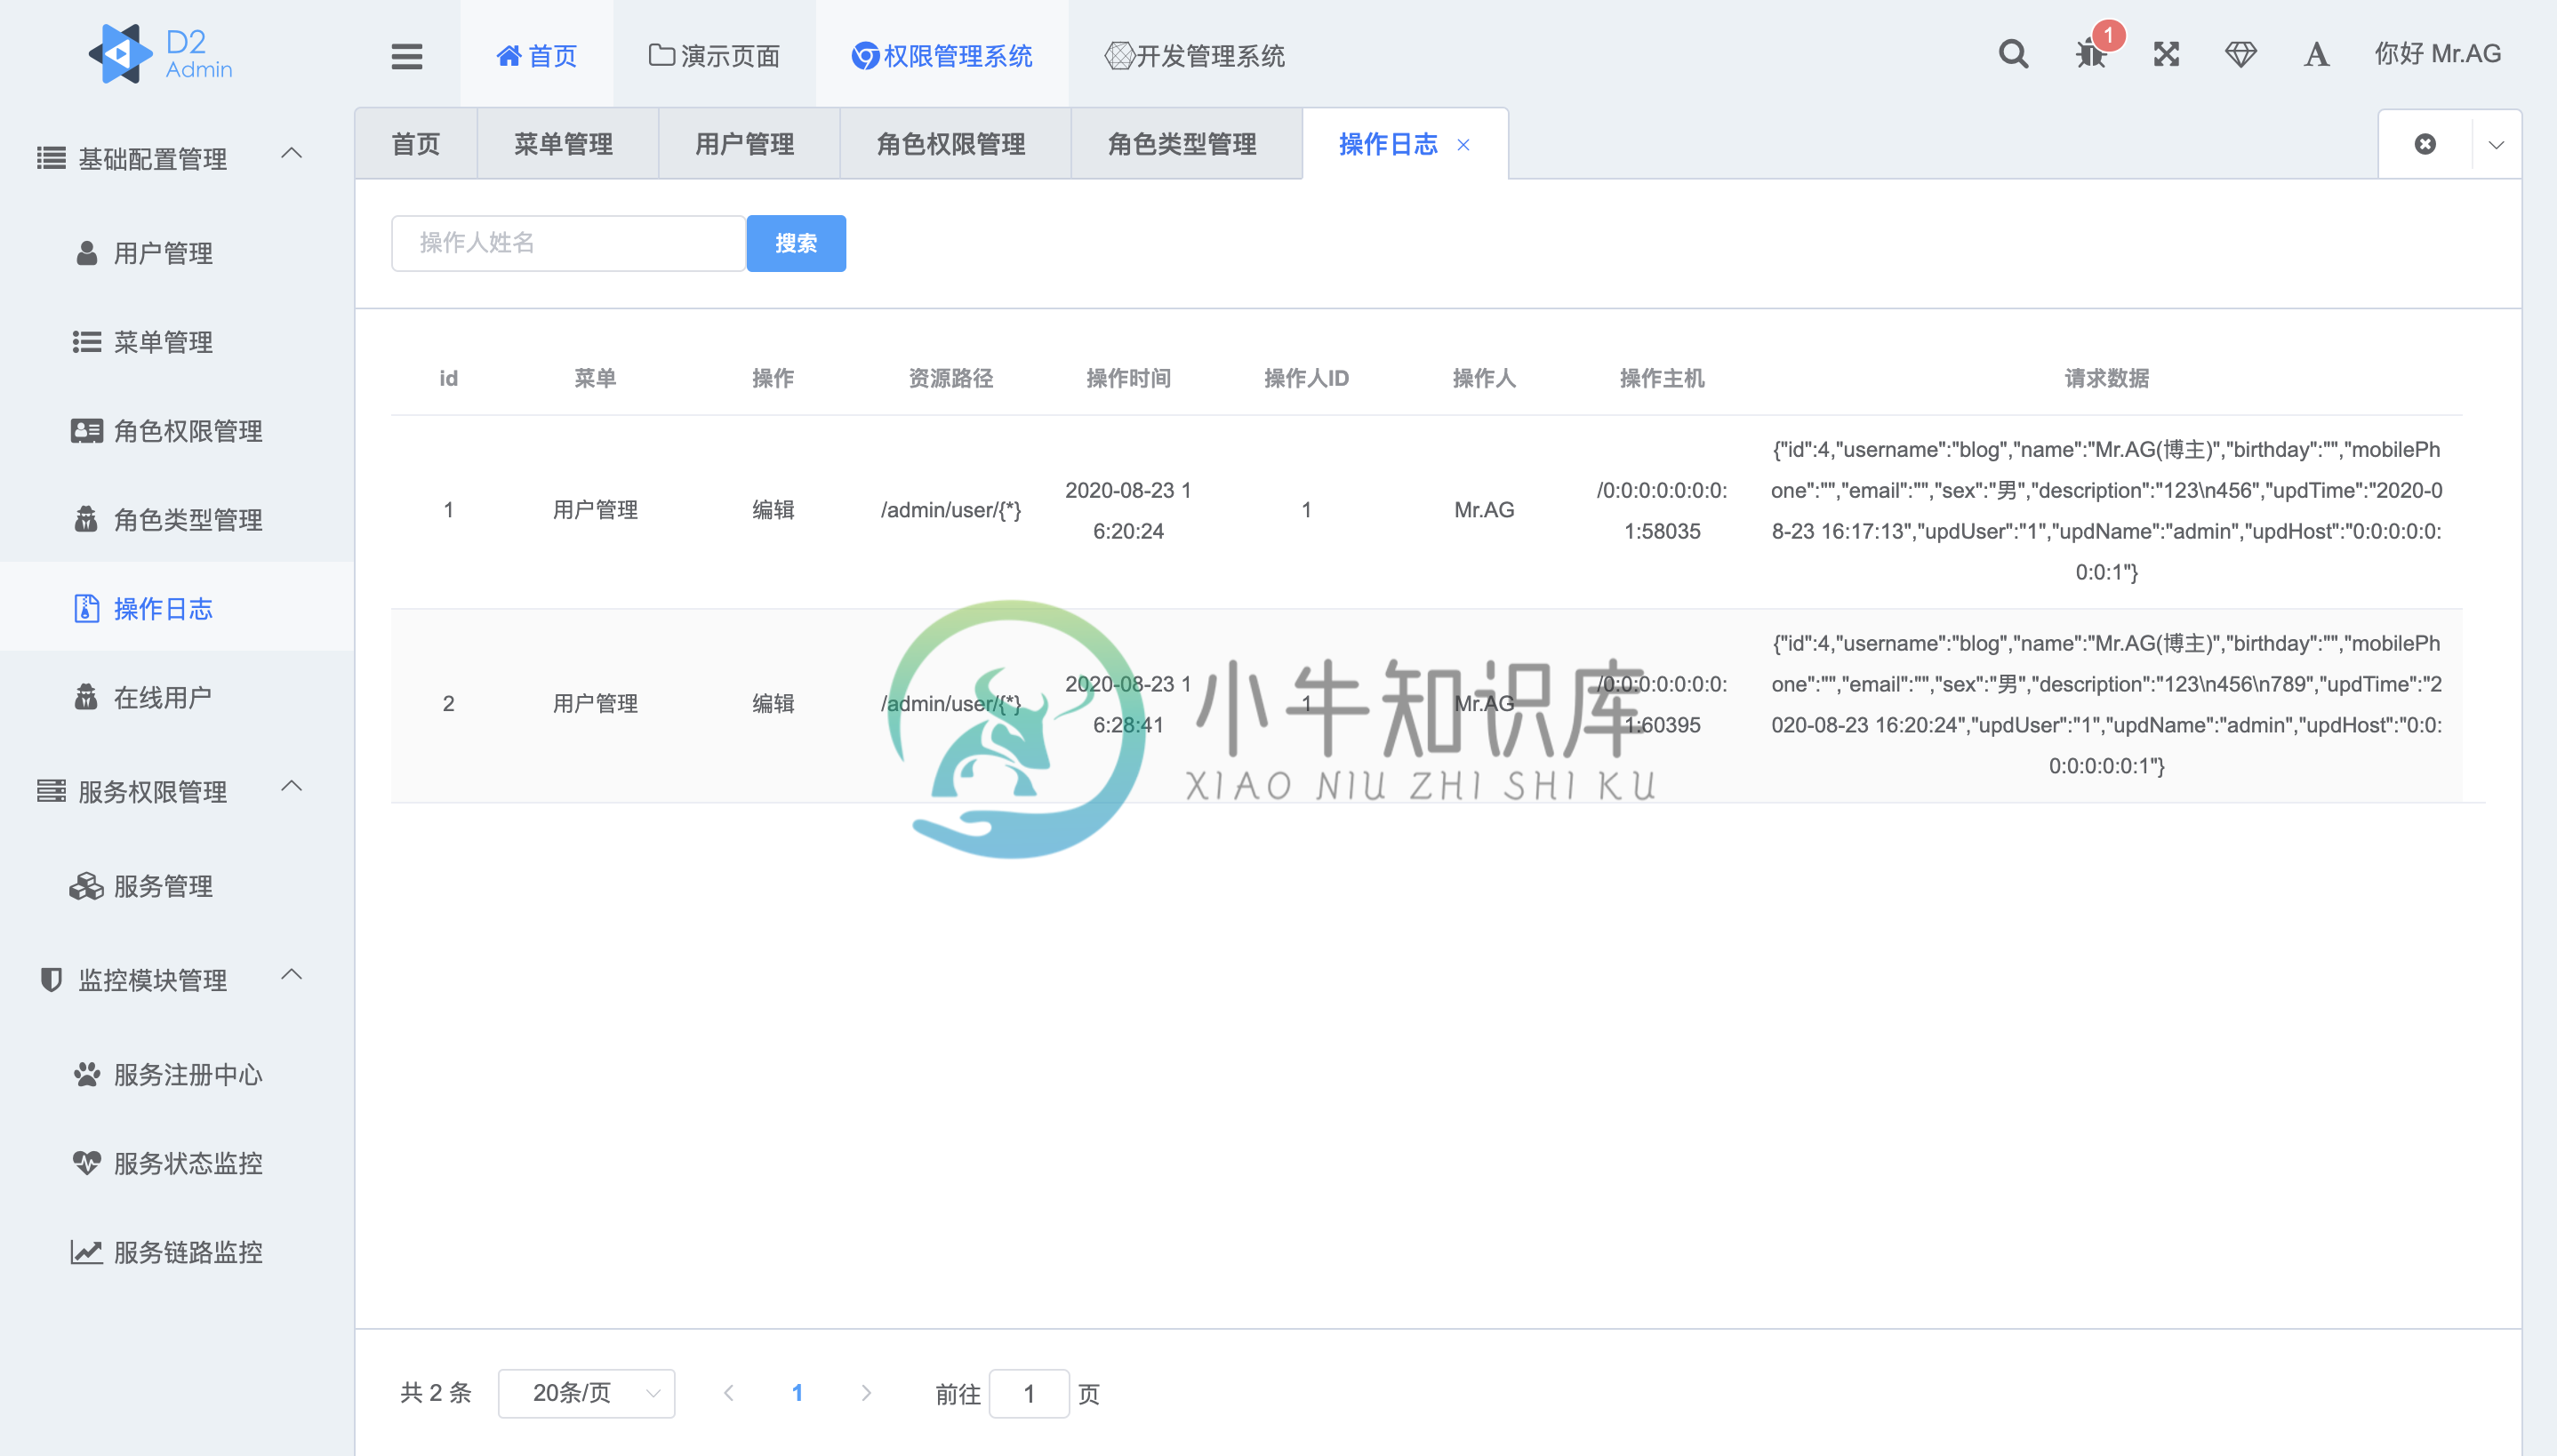This screenshot has width=2557, height=1456.
Task: Click the icon in 开发管理系统 menu
Action: pos(1119,56)
